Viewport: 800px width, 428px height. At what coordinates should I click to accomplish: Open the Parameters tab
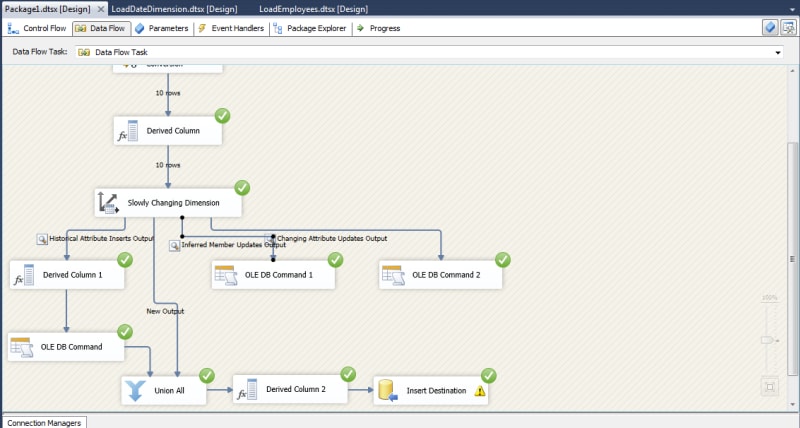(162, 29)
